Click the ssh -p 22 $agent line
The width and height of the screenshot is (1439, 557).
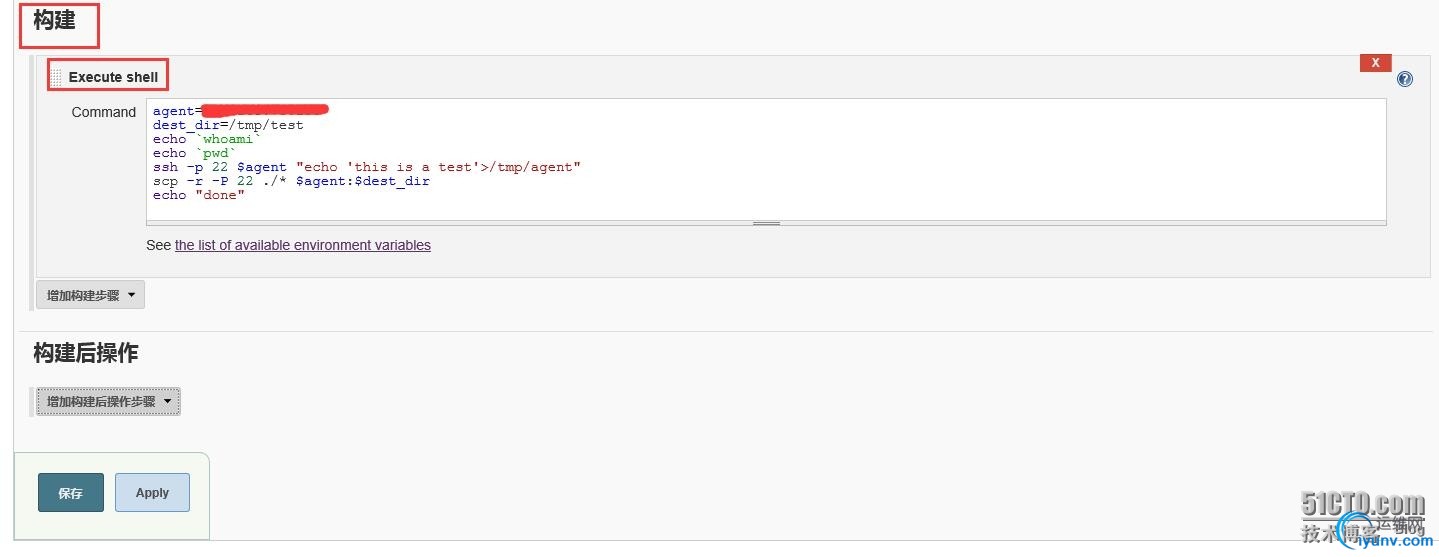[366, 167]
